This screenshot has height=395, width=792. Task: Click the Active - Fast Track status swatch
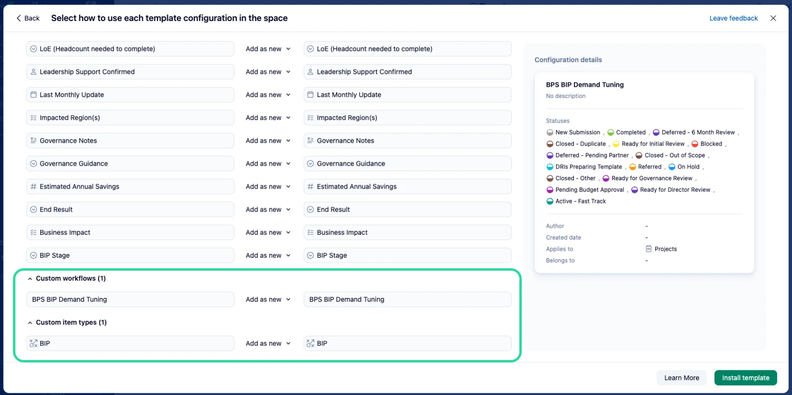550,201
